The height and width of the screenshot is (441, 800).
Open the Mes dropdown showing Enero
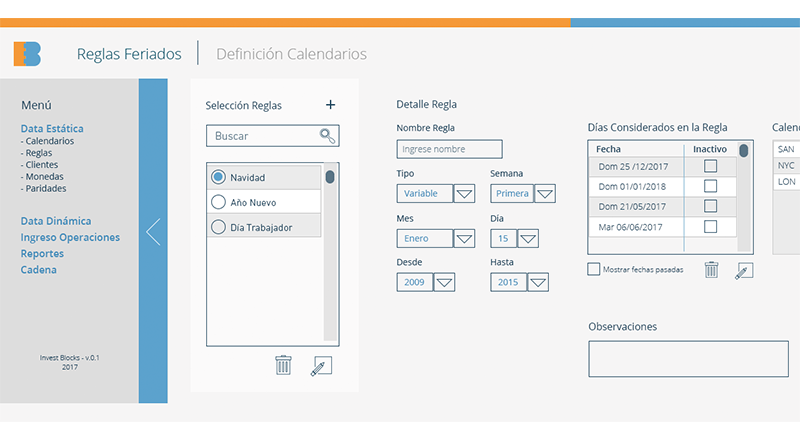(464, 239)
